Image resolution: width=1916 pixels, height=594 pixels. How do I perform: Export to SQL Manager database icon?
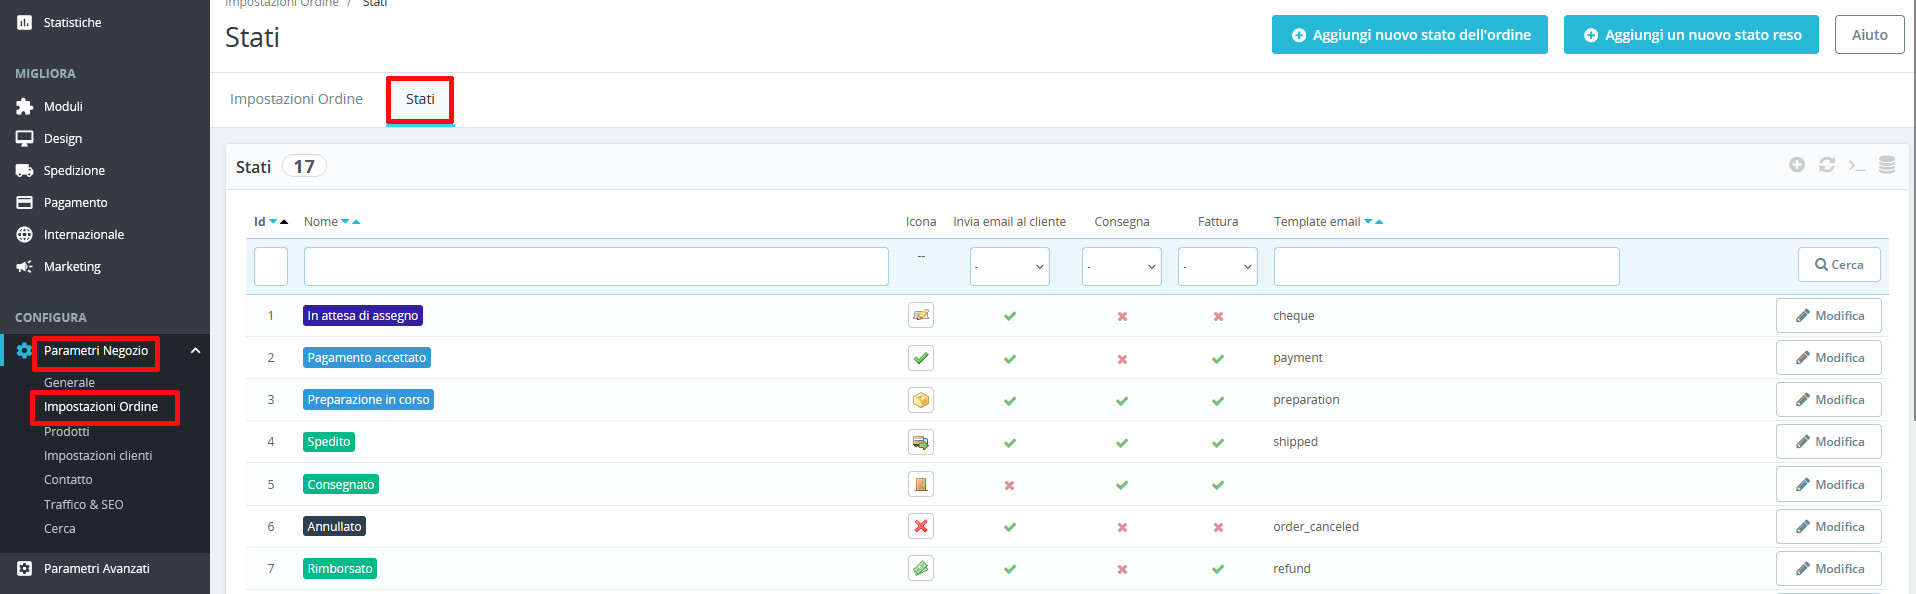click(1887, 165)
